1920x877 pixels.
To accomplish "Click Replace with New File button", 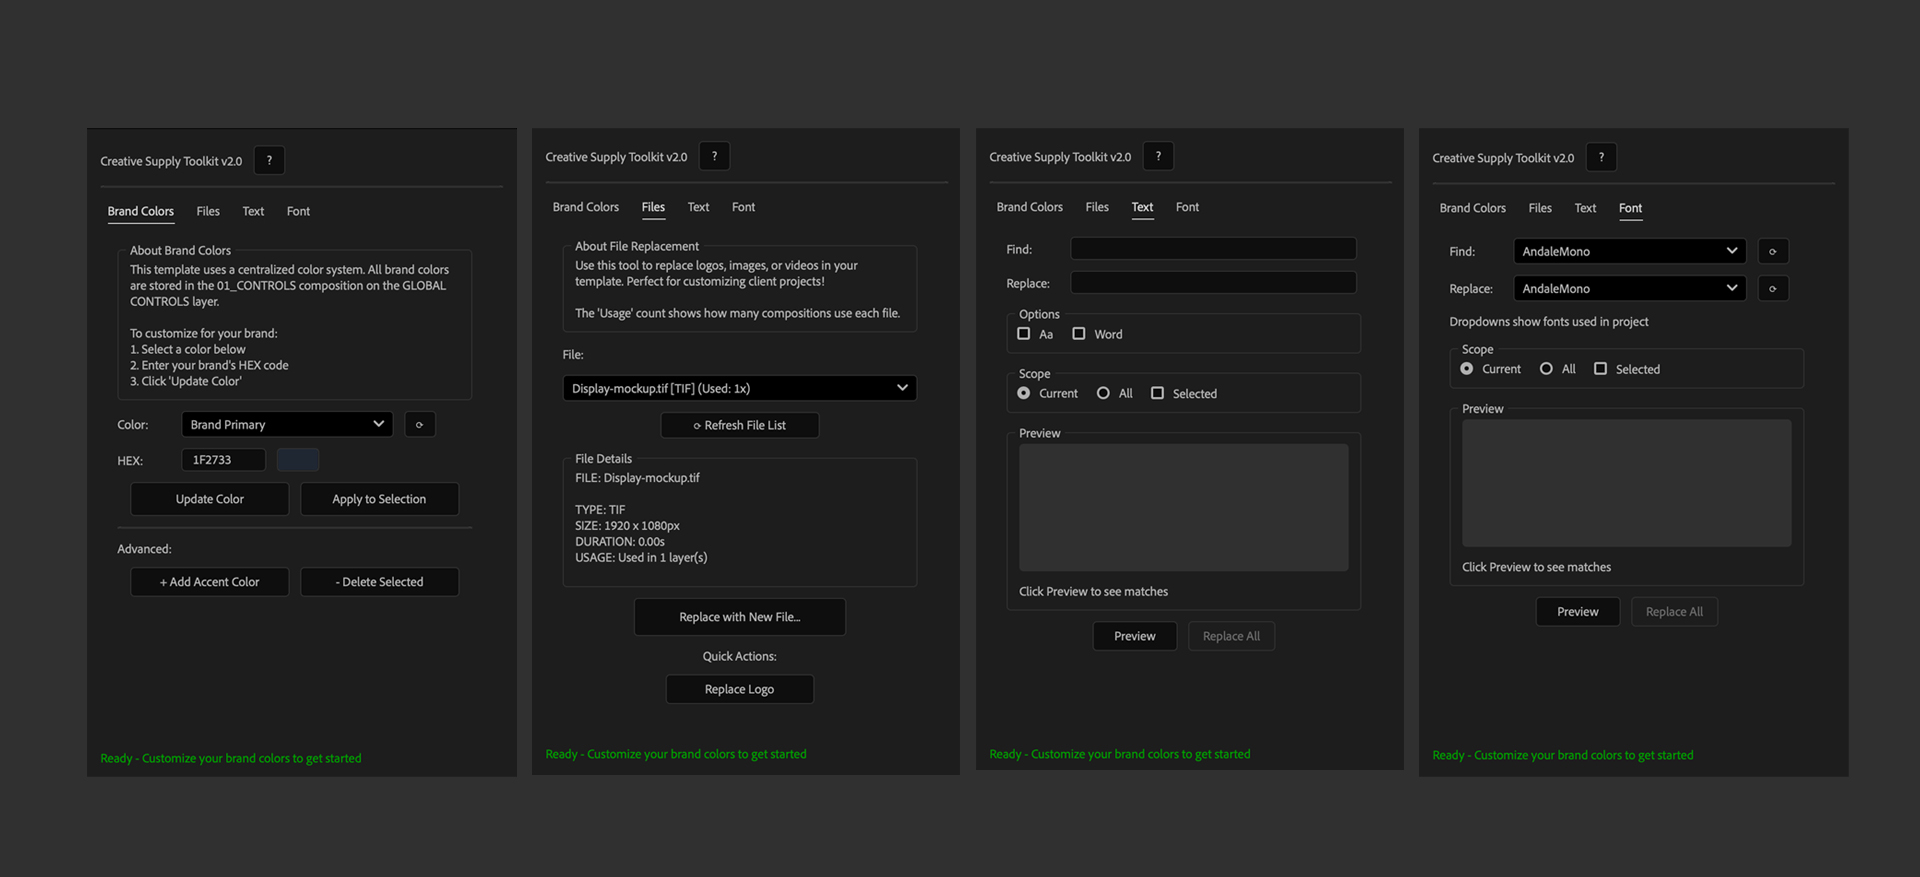I will [740, 617].
